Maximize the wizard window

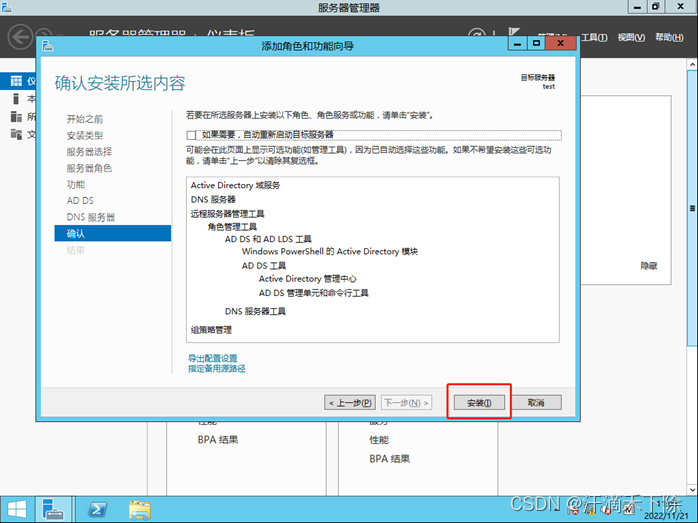tap(536, 43)
